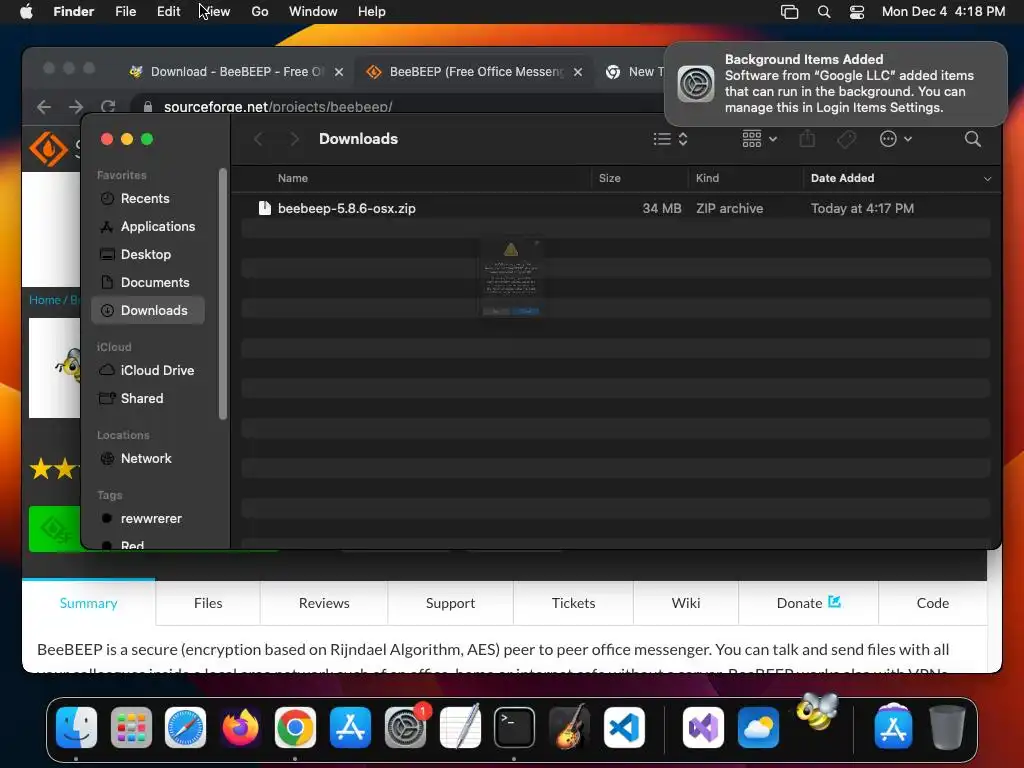
Task: Select iCloud Drive in Finder sidebar
Action: click(x=148, y=370)
